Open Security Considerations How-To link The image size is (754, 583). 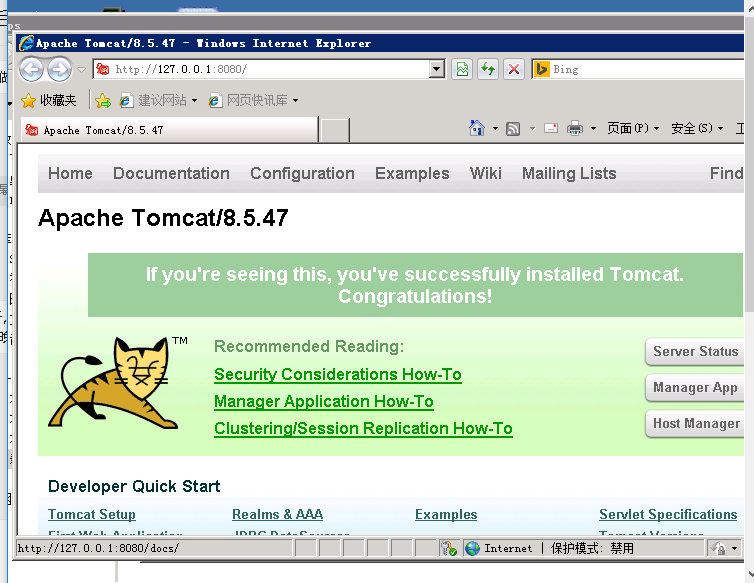(338, 374)
